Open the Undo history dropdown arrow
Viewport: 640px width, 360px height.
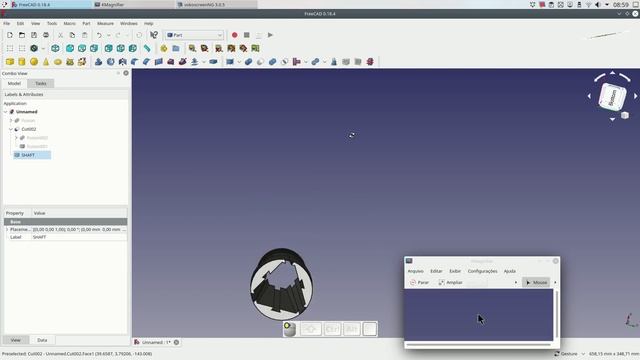(x=109, y=35)
